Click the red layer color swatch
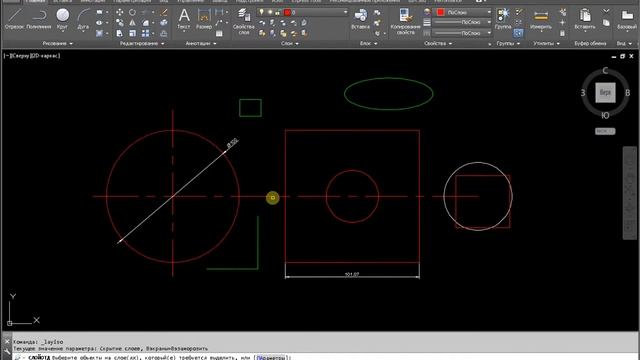The image size is (640, 360). click(287, 13)
